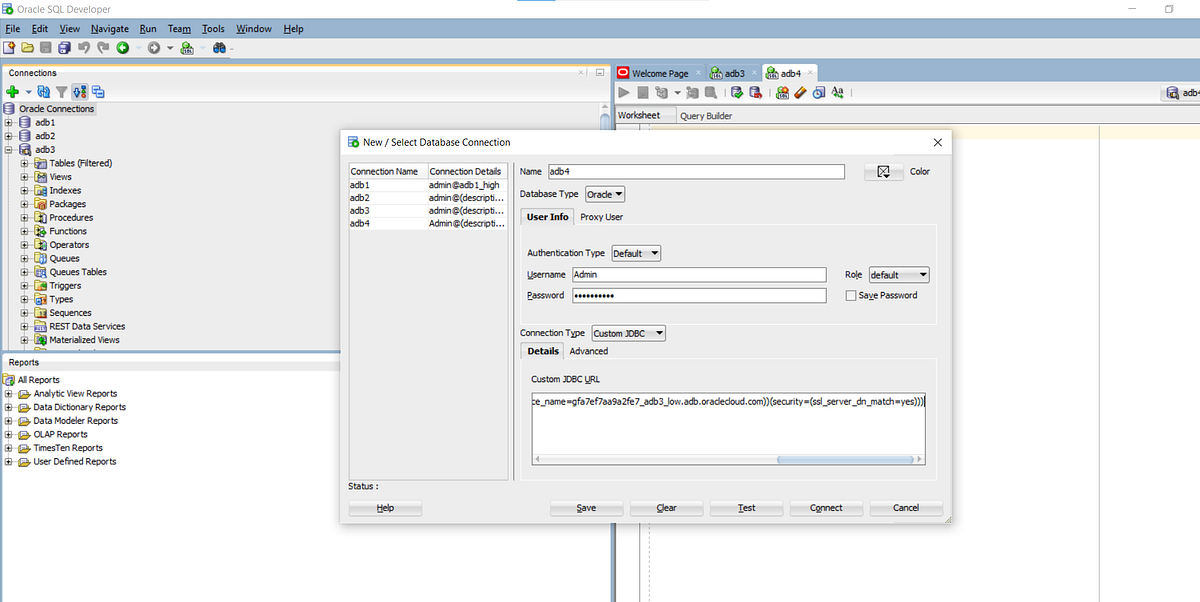Rollback changes using the worksheet toolbar icon
1200x602 pixels.
(757, 92)
